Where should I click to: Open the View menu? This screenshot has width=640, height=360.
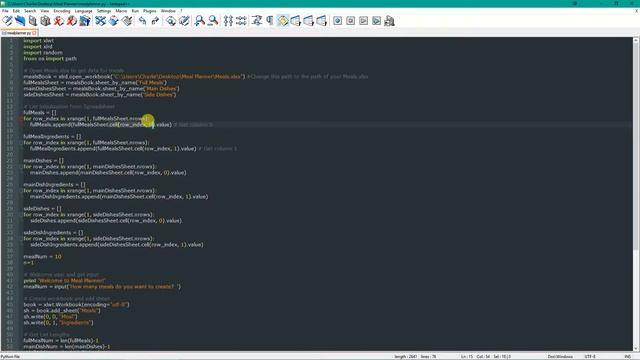point(44,11)
